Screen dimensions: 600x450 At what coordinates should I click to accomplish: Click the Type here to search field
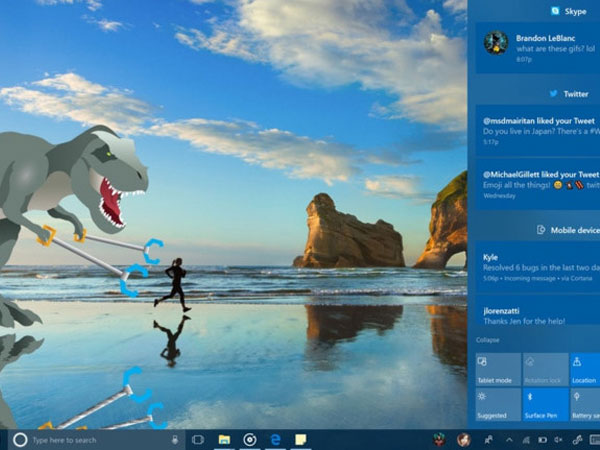coord(99,440)
